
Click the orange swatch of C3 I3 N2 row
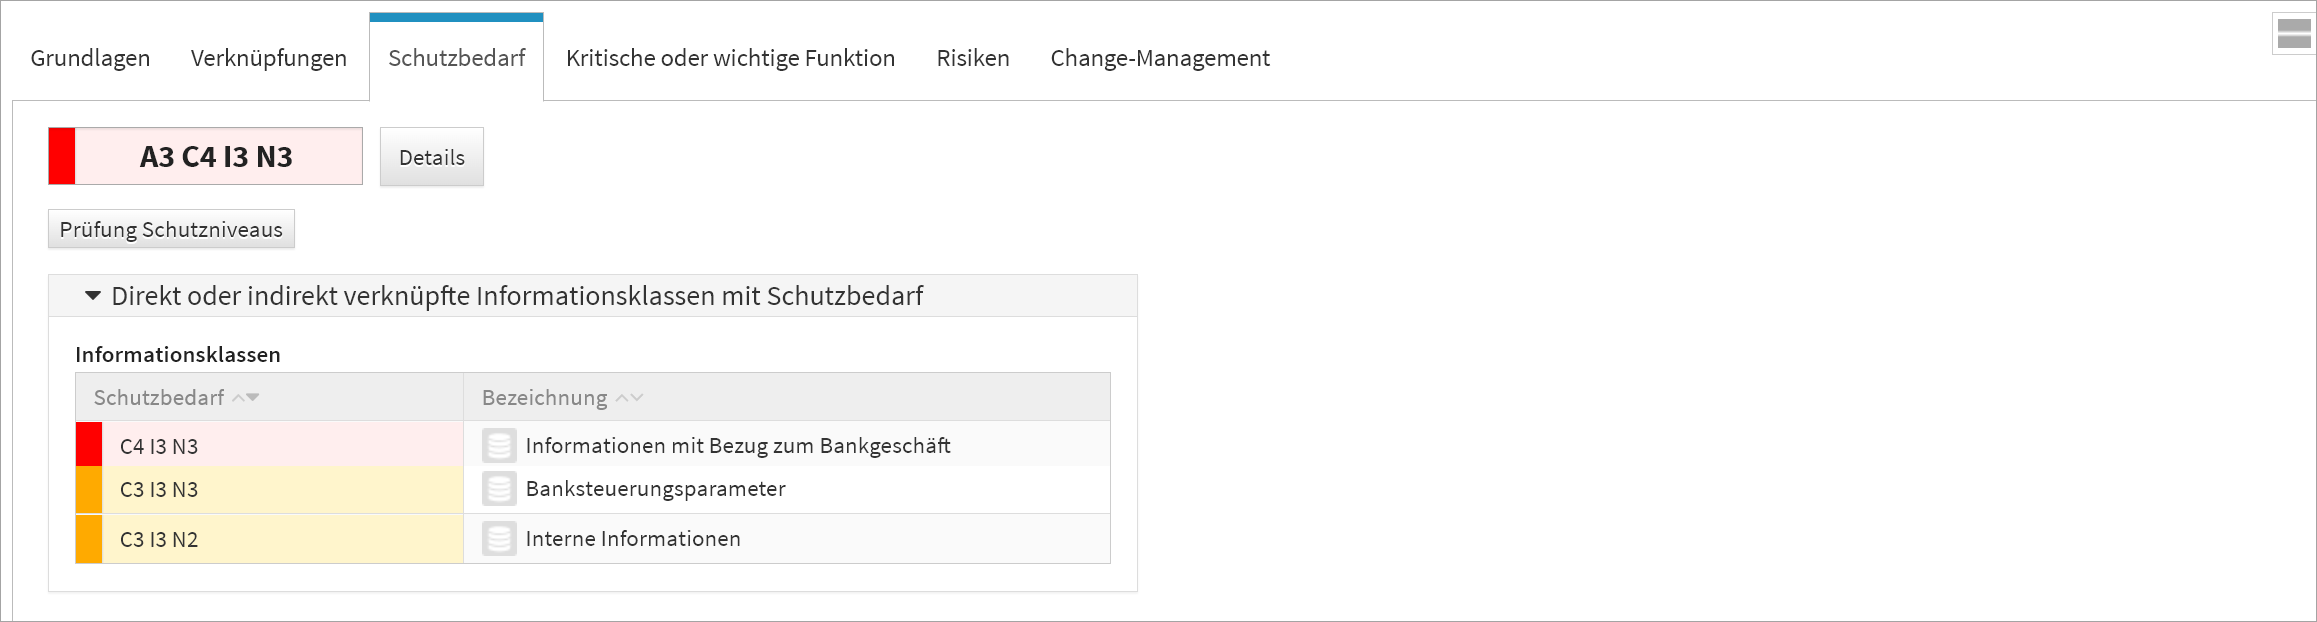coord(89,539)
